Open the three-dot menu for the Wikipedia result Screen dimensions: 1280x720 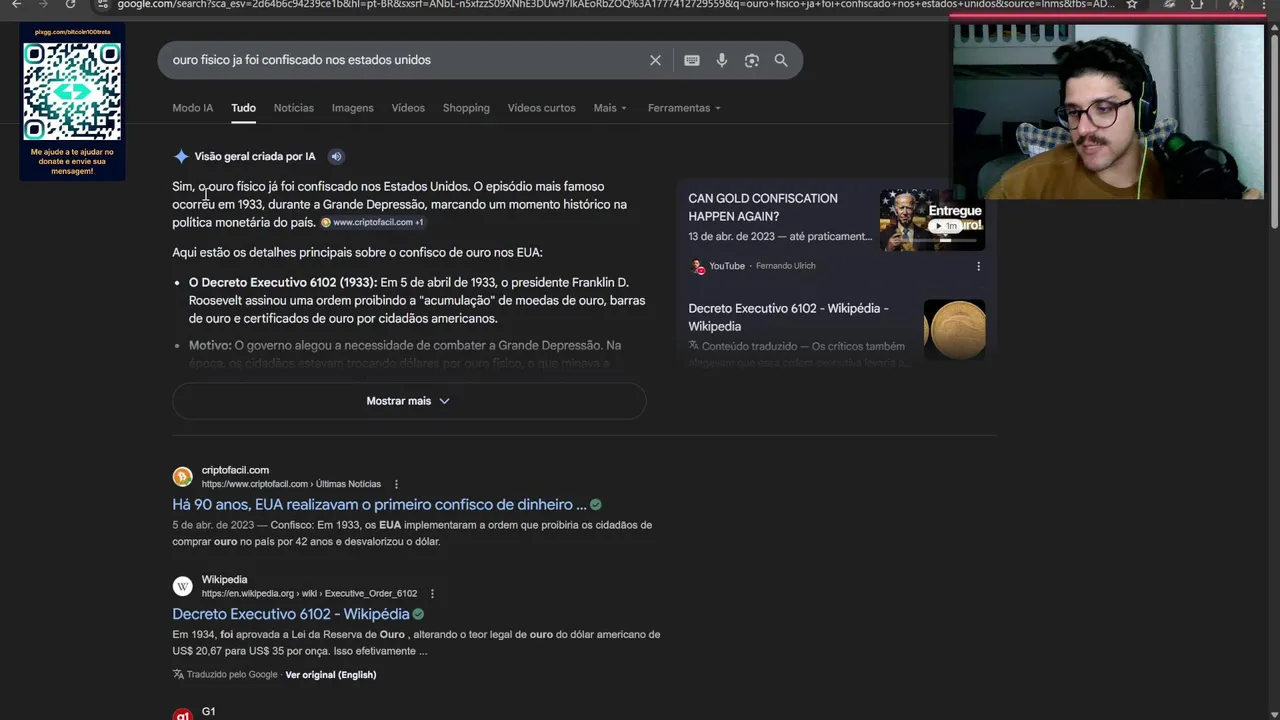pyautogui.click(x=432, y=594)
